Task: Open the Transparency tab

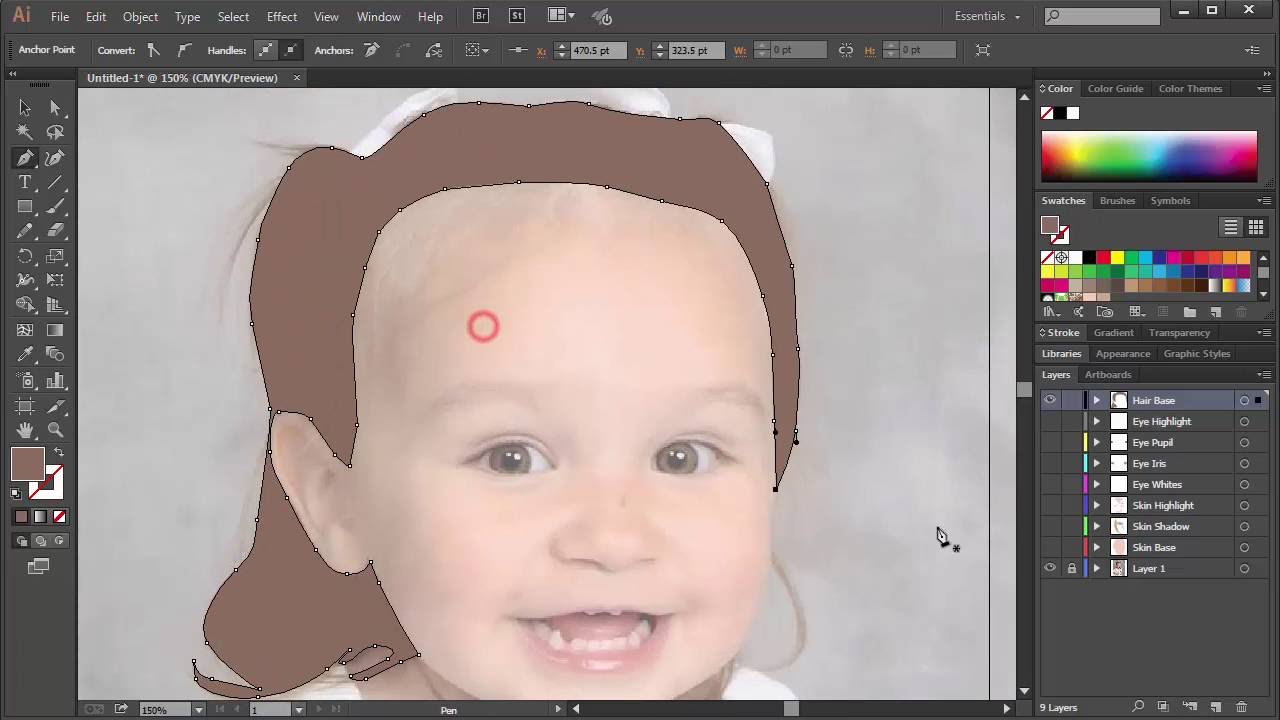Action: [1179, 333]
